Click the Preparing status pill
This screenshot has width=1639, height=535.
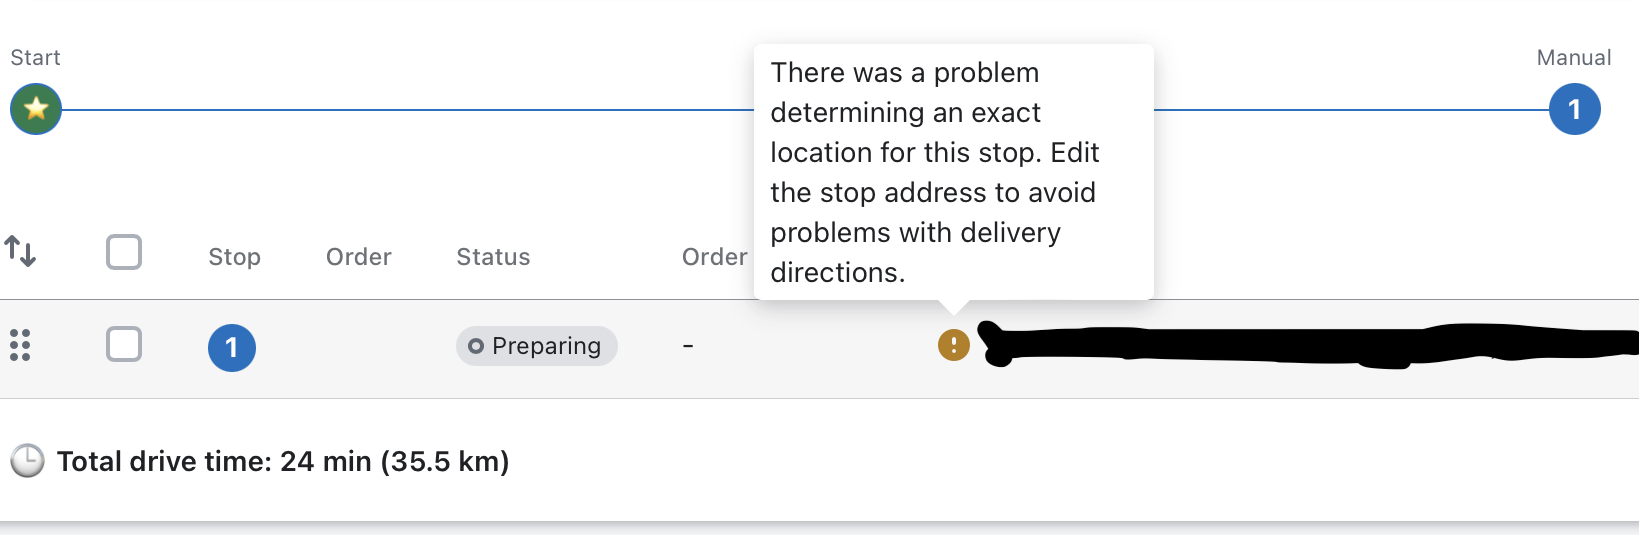537,346
